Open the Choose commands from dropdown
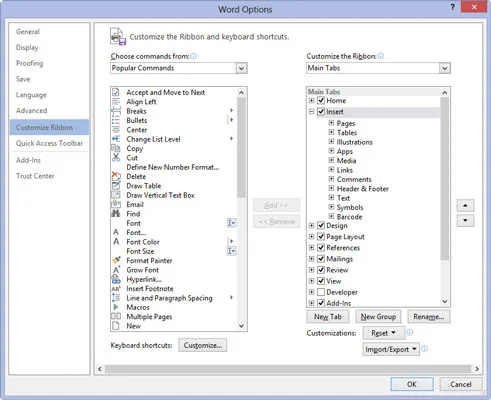This screenshot has height=400, width=491. pyautogui.click(x=179, y=68)
